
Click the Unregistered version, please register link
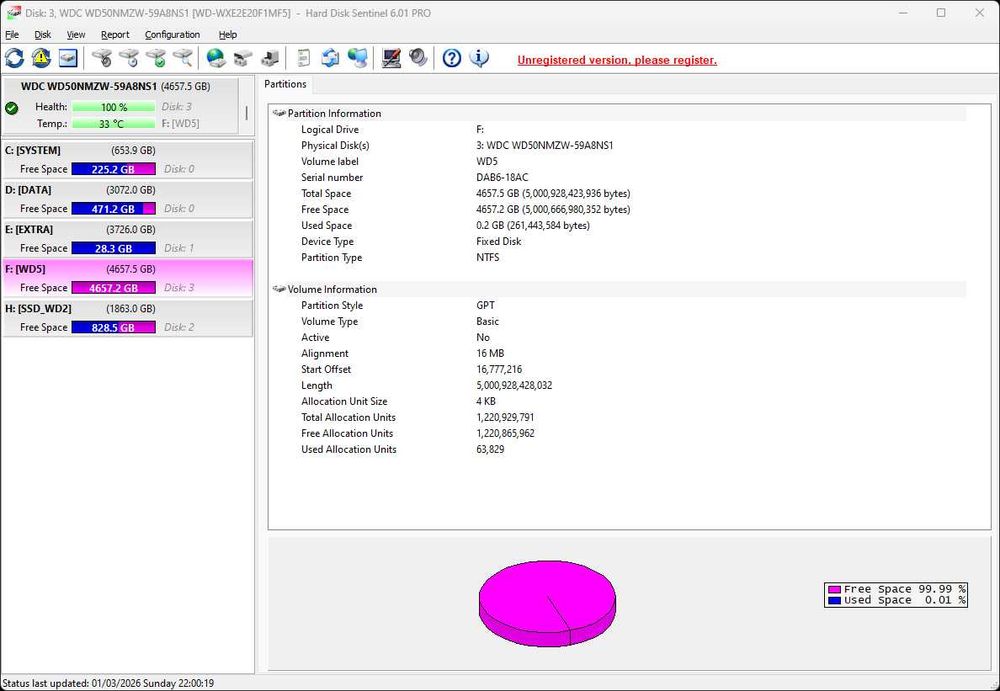pos(617,60)
